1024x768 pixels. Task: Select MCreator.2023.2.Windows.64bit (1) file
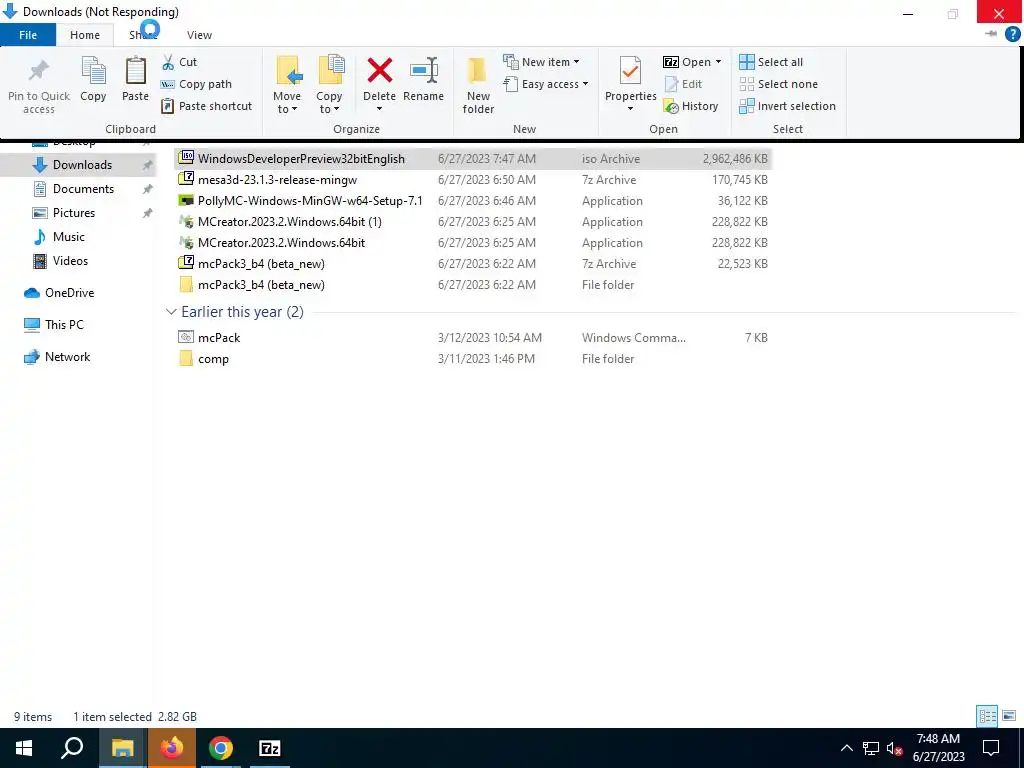point(473,221)
